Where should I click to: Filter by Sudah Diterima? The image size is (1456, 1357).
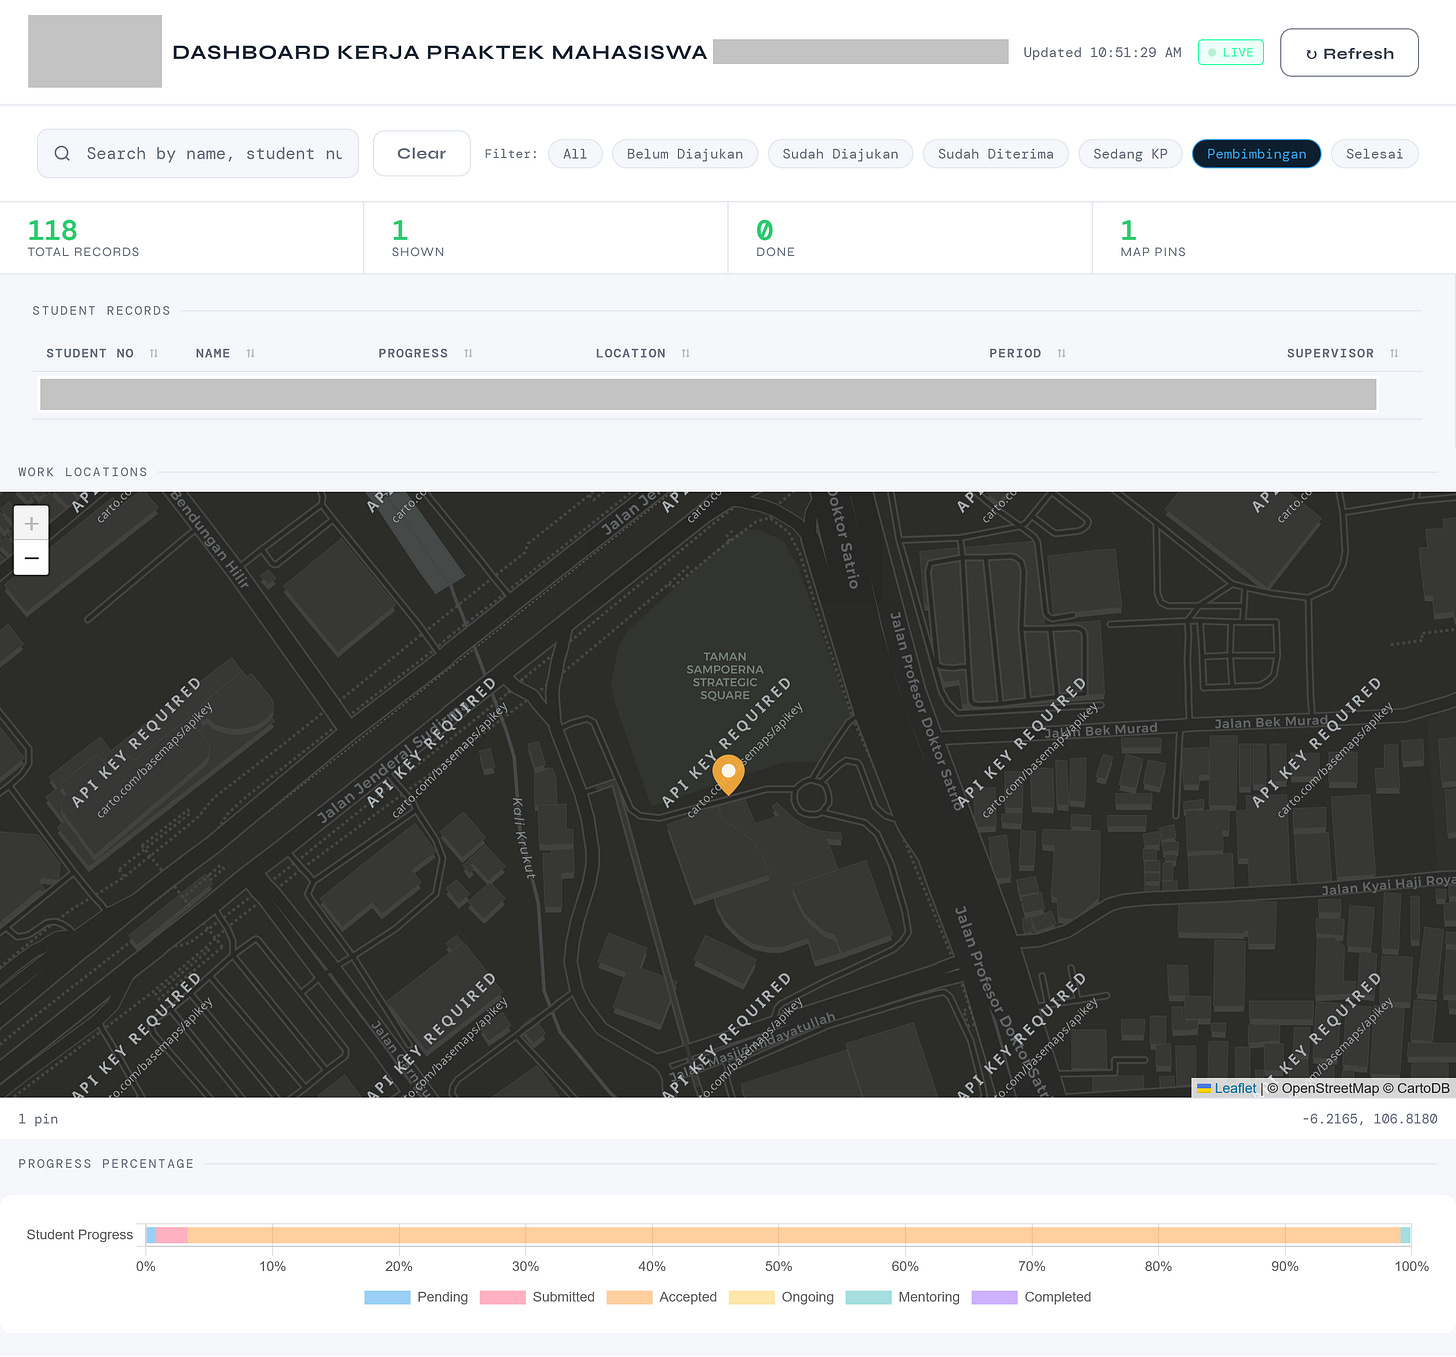point(996,154)
